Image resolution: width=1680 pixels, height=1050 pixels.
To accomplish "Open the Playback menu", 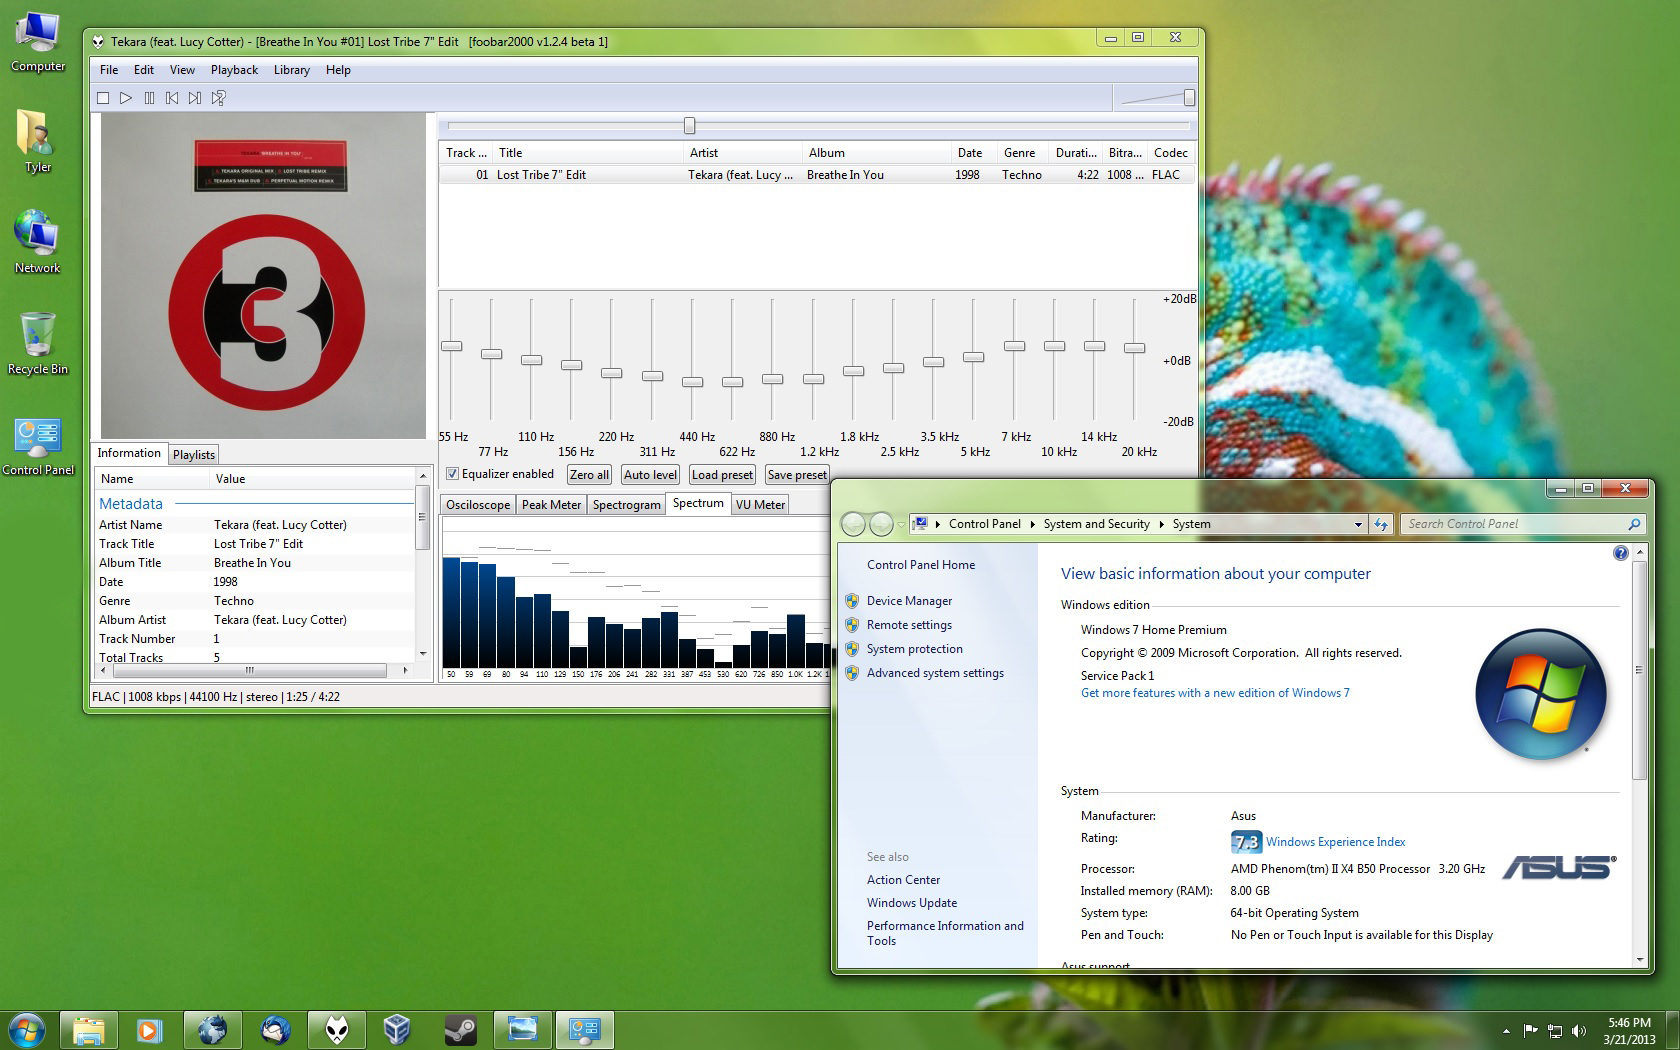I will coord(234,70).
